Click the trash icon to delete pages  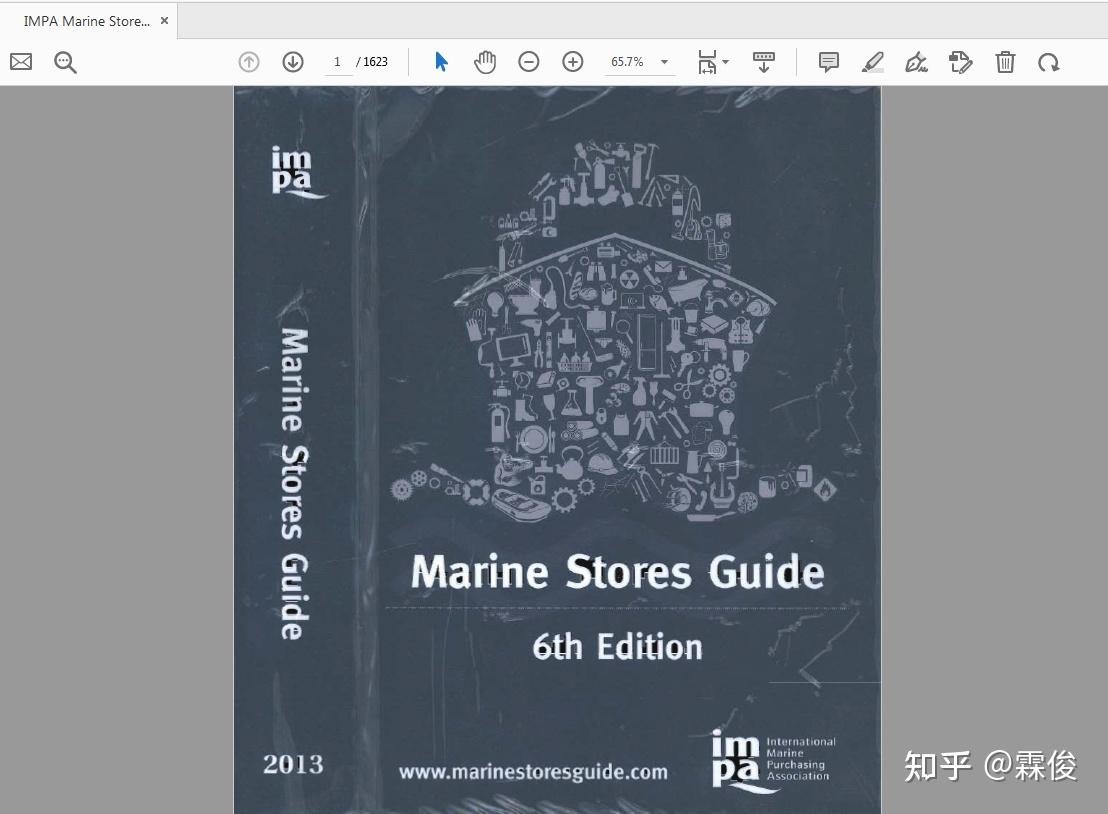click(1004, 62)
